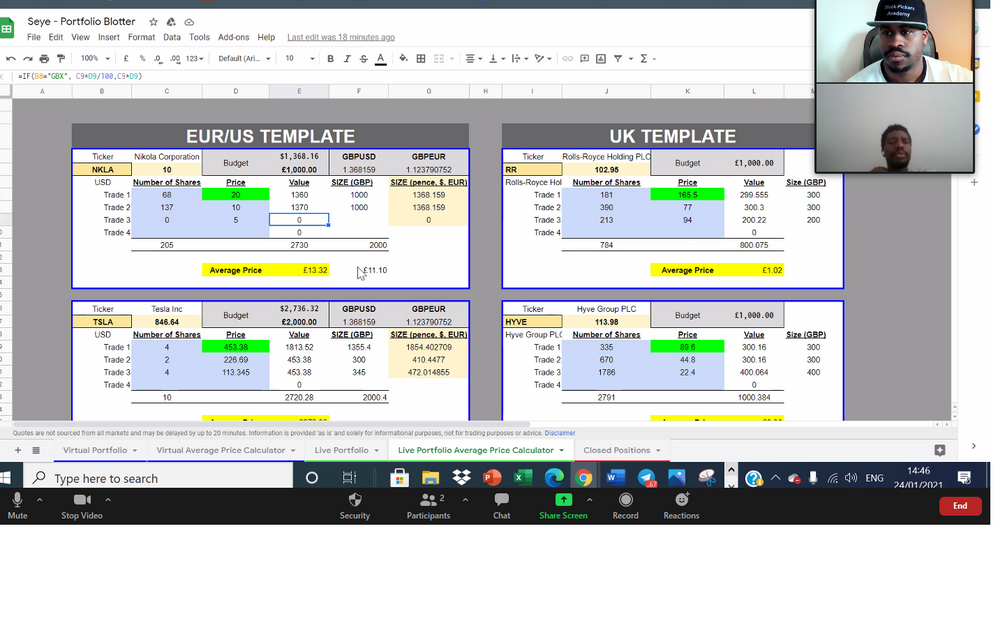Move the document using the folder icon

point(171,22)
